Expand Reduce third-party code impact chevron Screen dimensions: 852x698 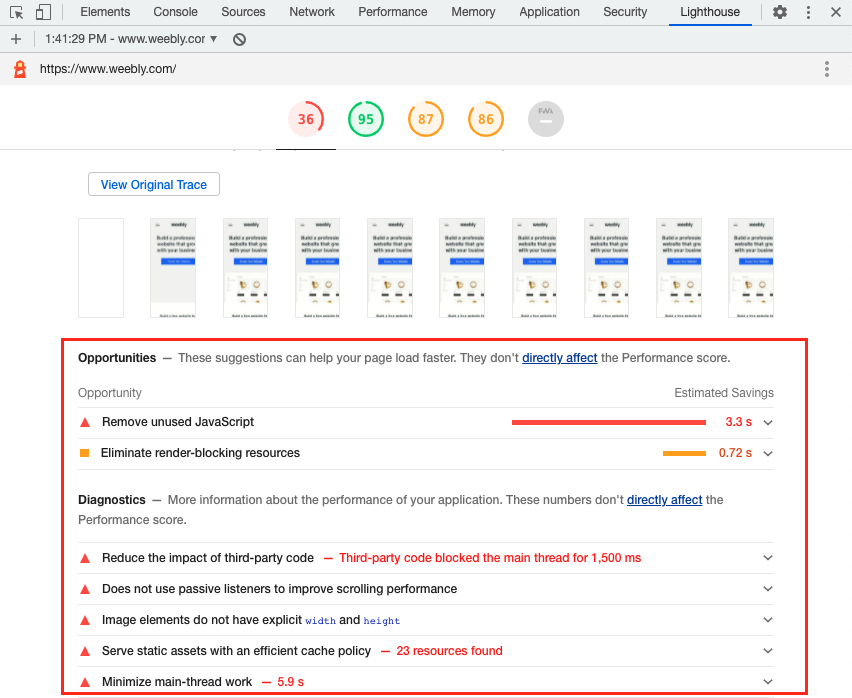[768, 558]
